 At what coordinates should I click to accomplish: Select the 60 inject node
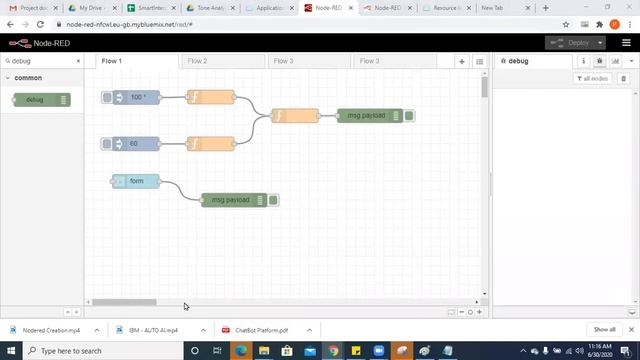pyautogui.click(x=136, y=144)
